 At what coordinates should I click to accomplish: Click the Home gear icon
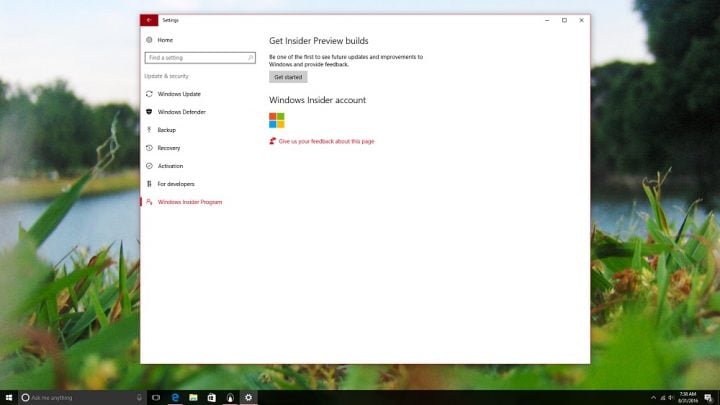(x=149, y=40)
